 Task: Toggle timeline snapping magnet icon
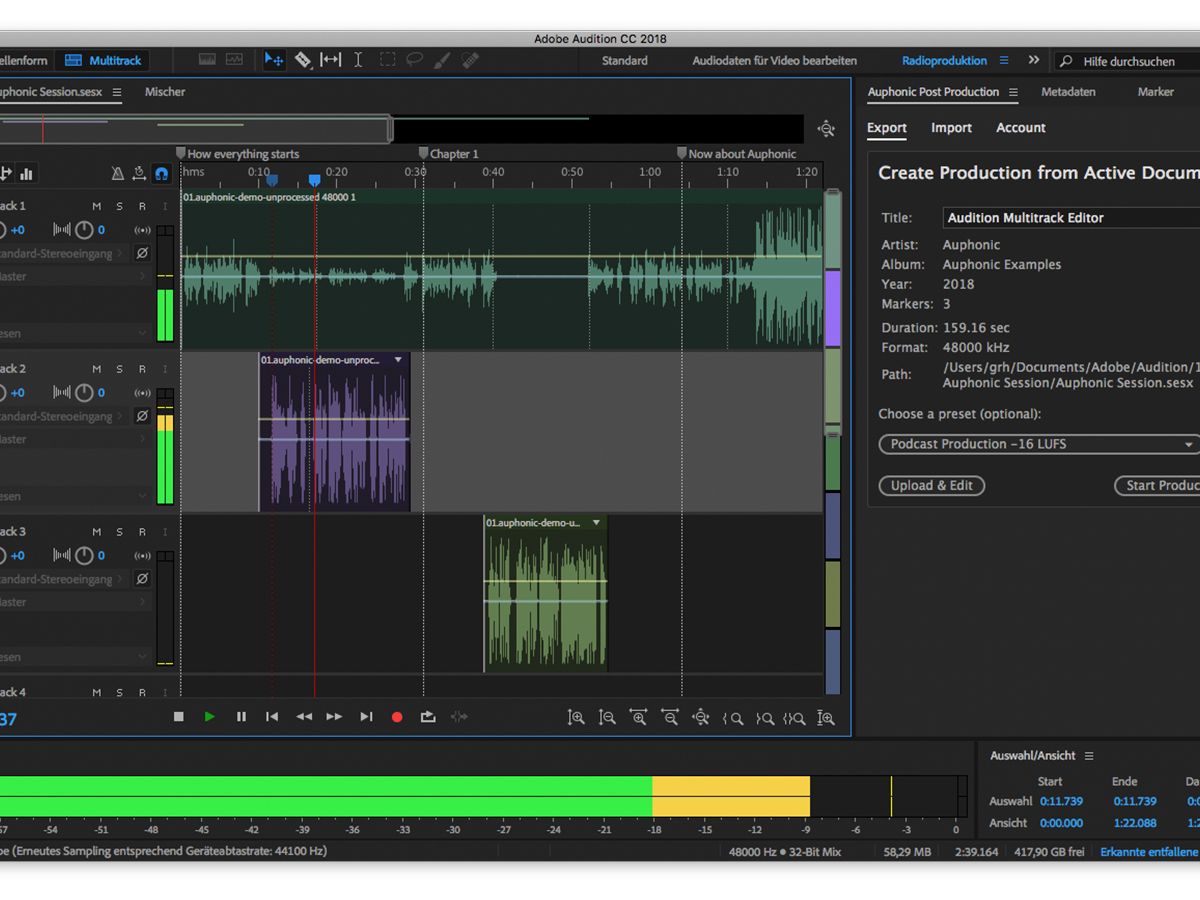click(161, 173)
